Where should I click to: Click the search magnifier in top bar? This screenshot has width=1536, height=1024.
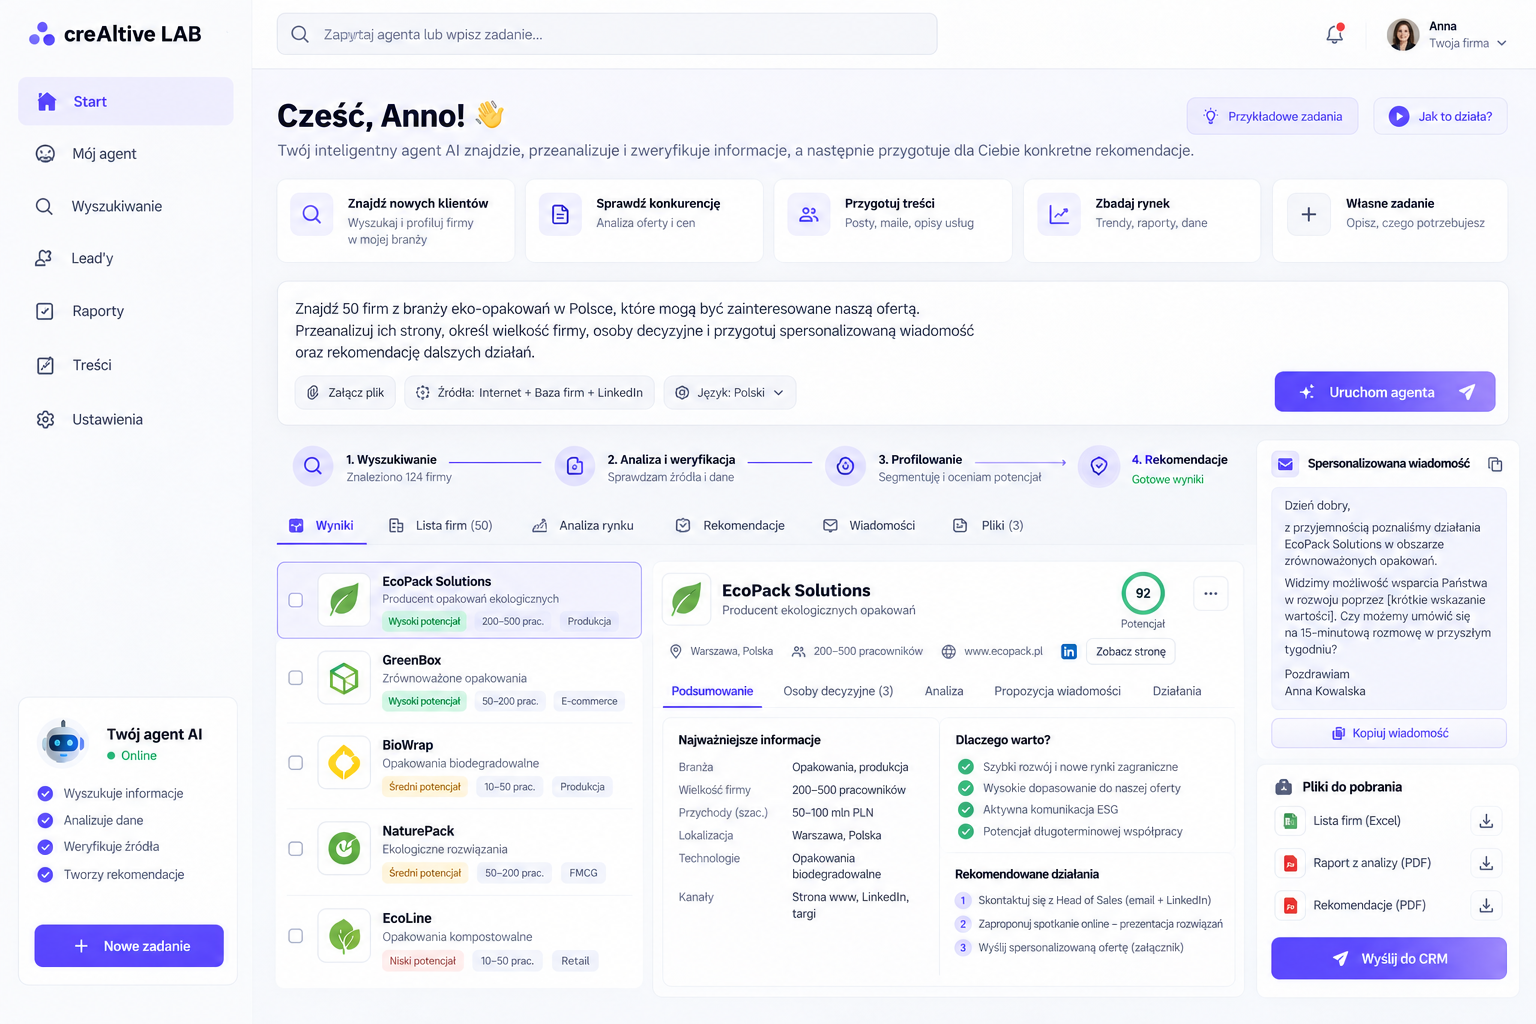(x=300, y=34)
